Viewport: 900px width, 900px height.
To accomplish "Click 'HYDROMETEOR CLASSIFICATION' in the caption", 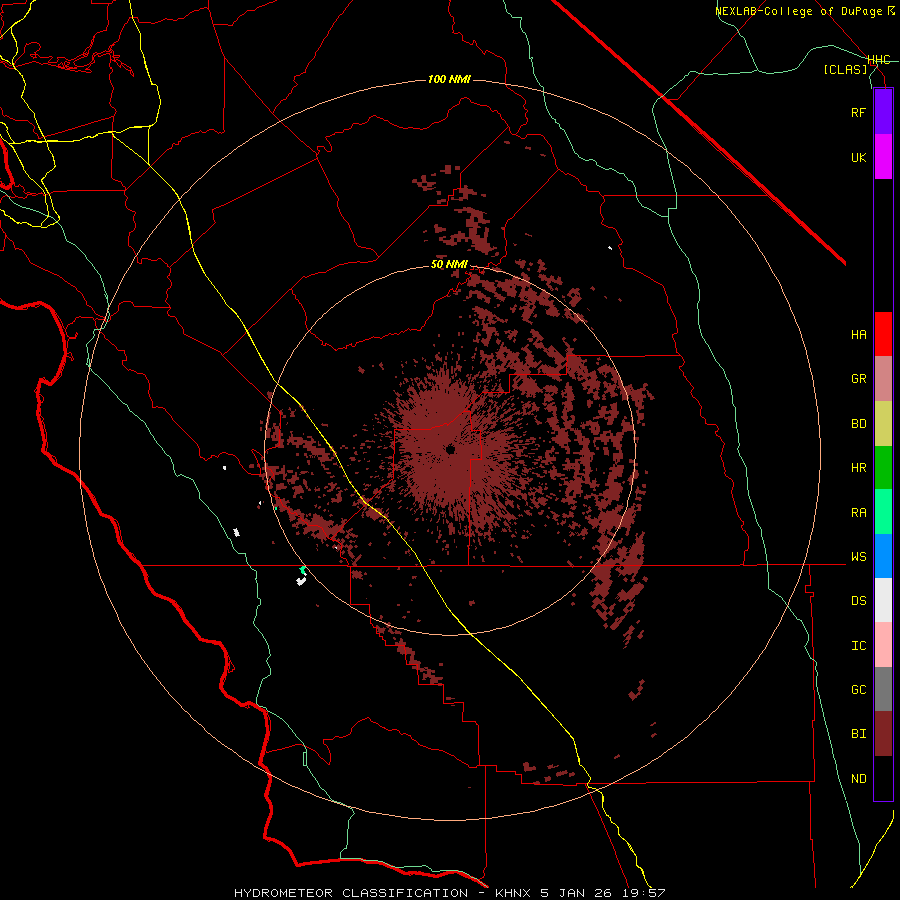I will [351, 893].
